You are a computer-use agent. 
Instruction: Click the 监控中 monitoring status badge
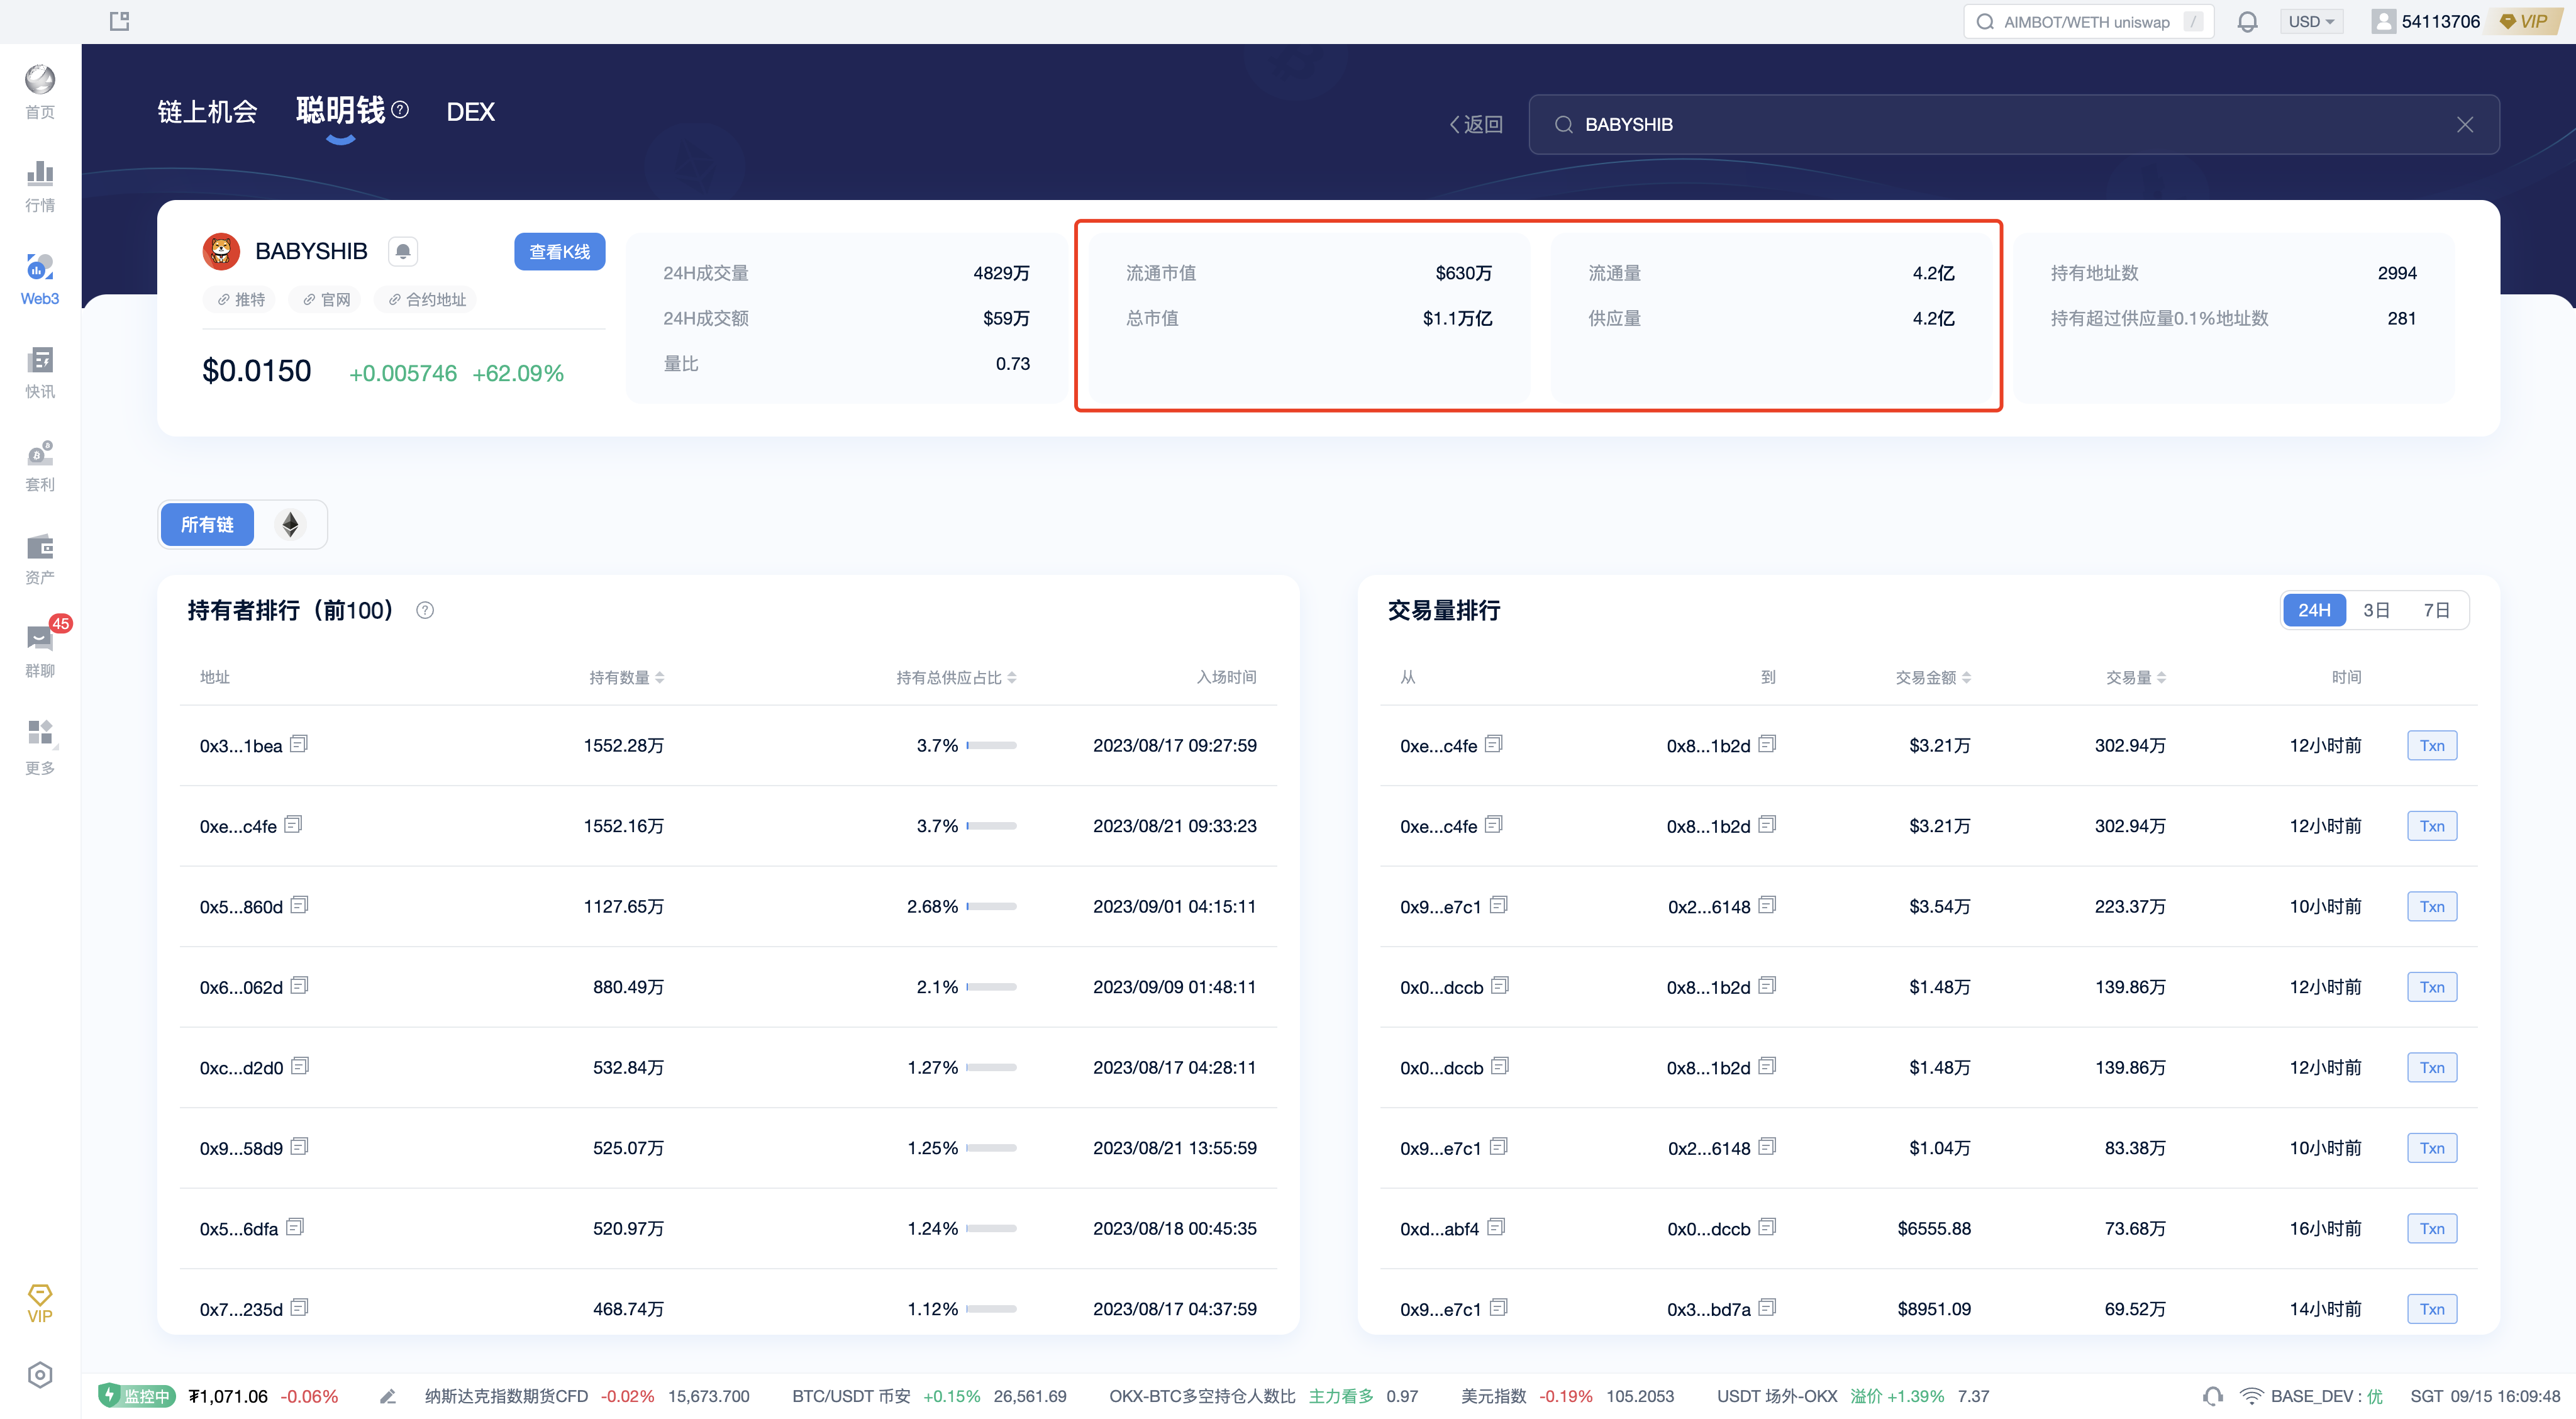[137, 1396]
